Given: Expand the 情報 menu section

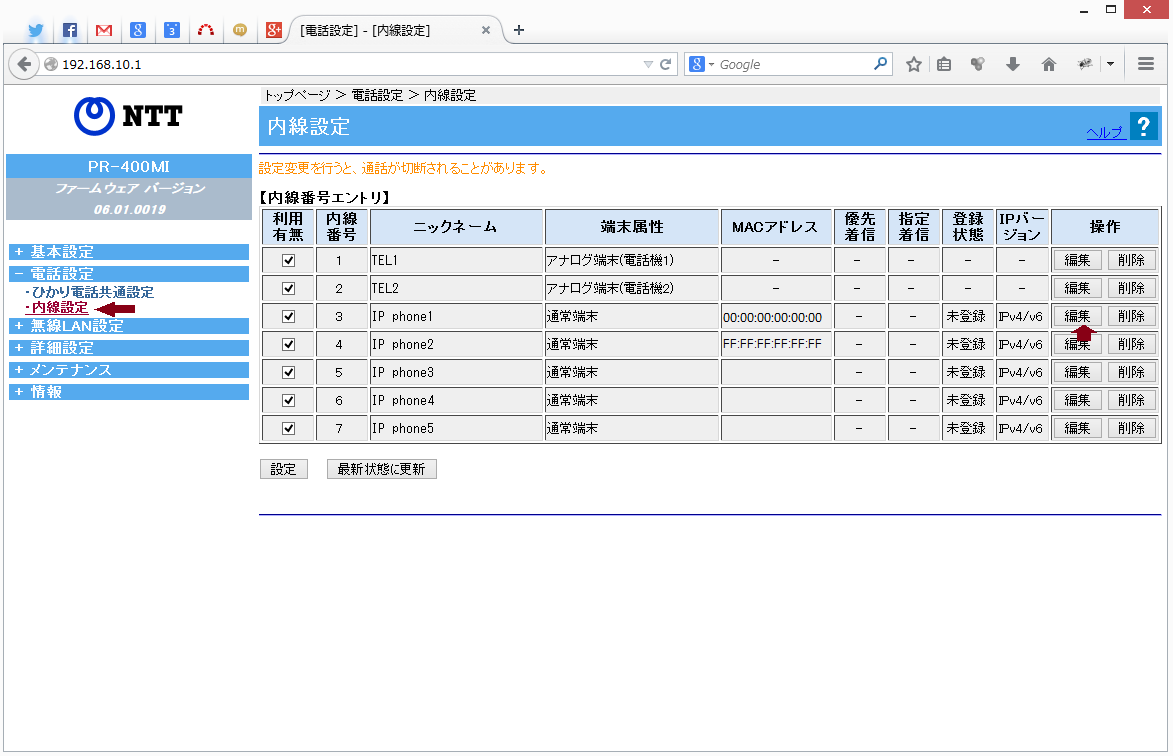Looking at the screenshot, I should [x=129, y=392].
